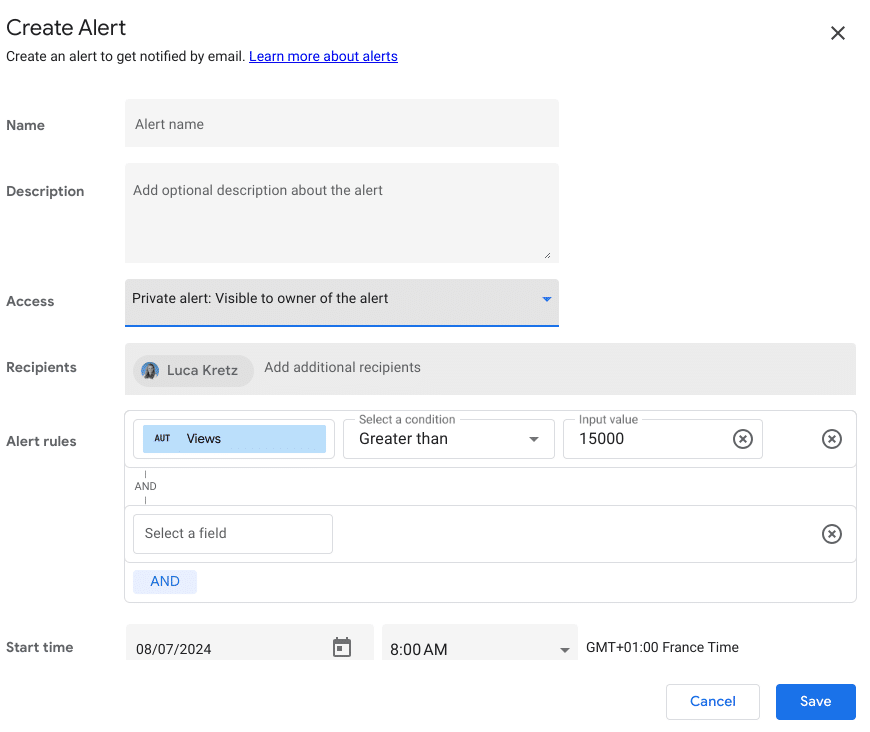Cancel creating the alert
Screen dimensions: 870x732
tap(712, 701)
